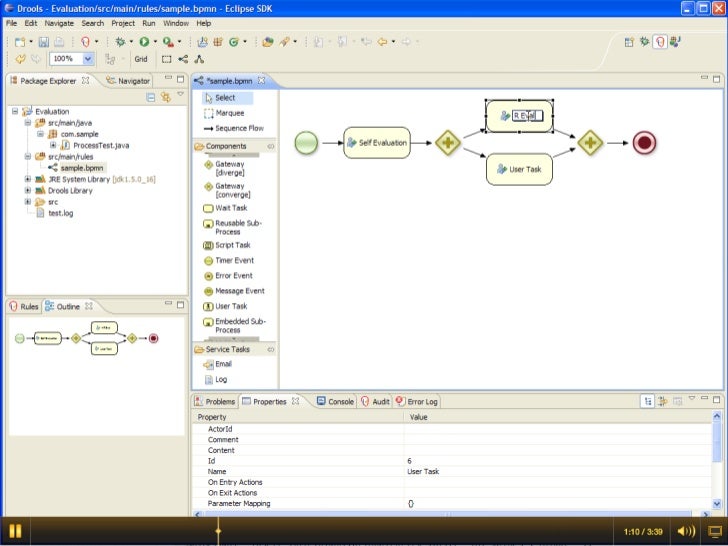Click the New wizard icon
This screenshot has width=728, height=546.
(20, 42)
